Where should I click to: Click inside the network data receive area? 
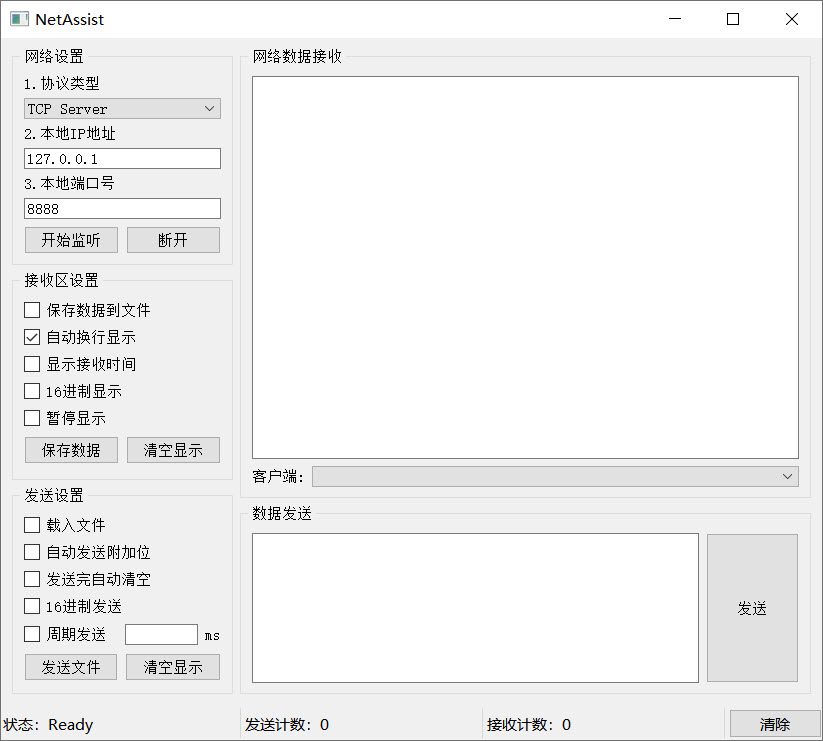tap(525, 268)
